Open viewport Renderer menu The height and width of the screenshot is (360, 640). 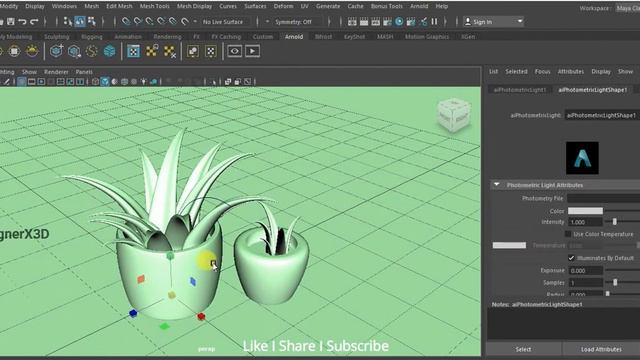tap(56, 72)
